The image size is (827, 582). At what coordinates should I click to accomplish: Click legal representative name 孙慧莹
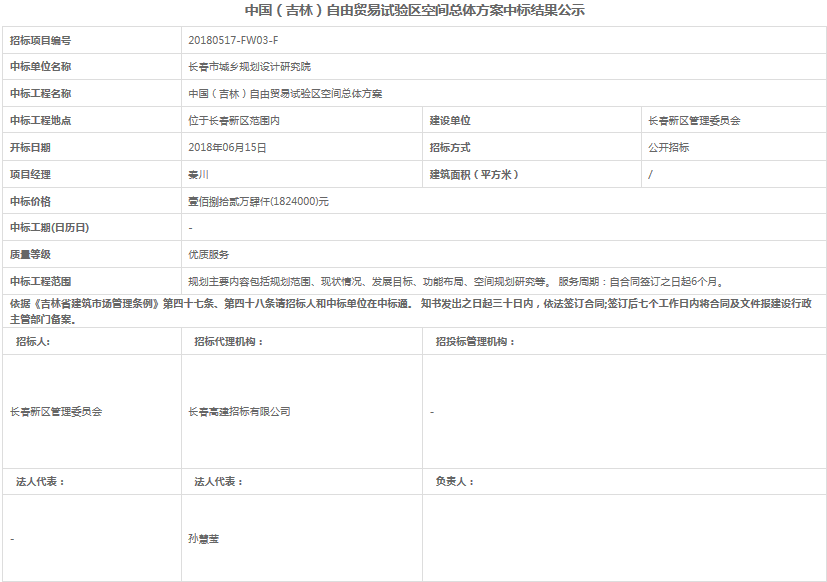point(203,538)
